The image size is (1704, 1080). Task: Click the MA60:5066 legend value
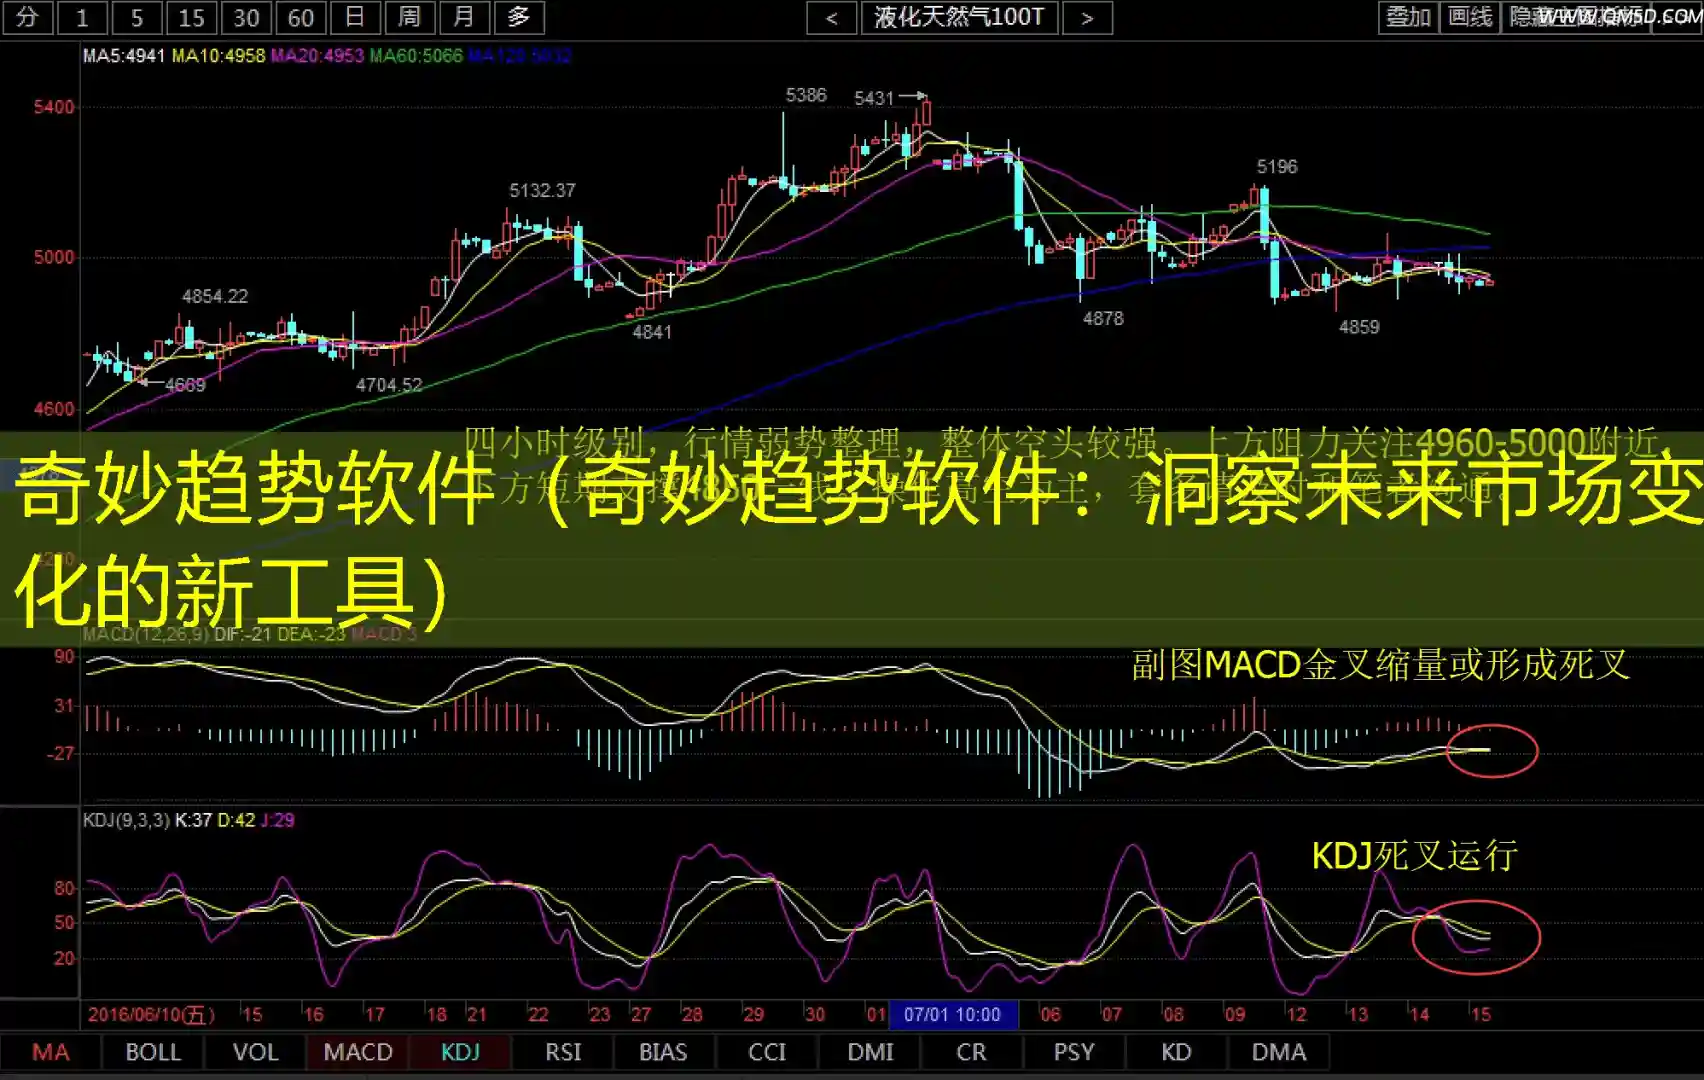click(x=416, y=56)
